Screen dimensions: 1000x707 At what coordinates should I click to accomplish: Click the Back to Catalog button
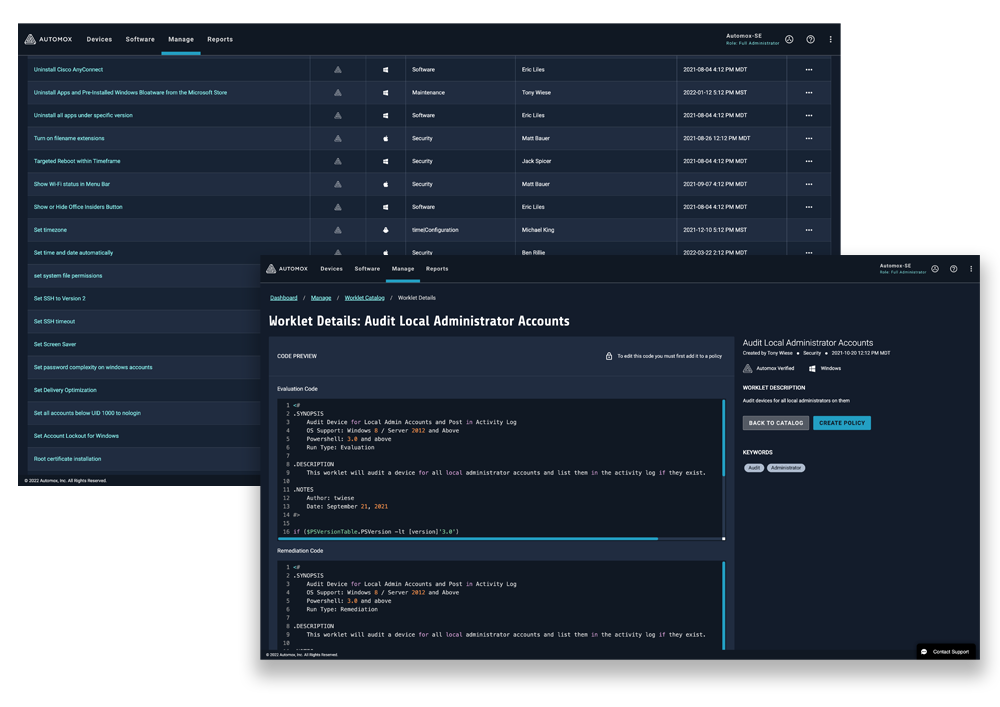click(776, 423)
